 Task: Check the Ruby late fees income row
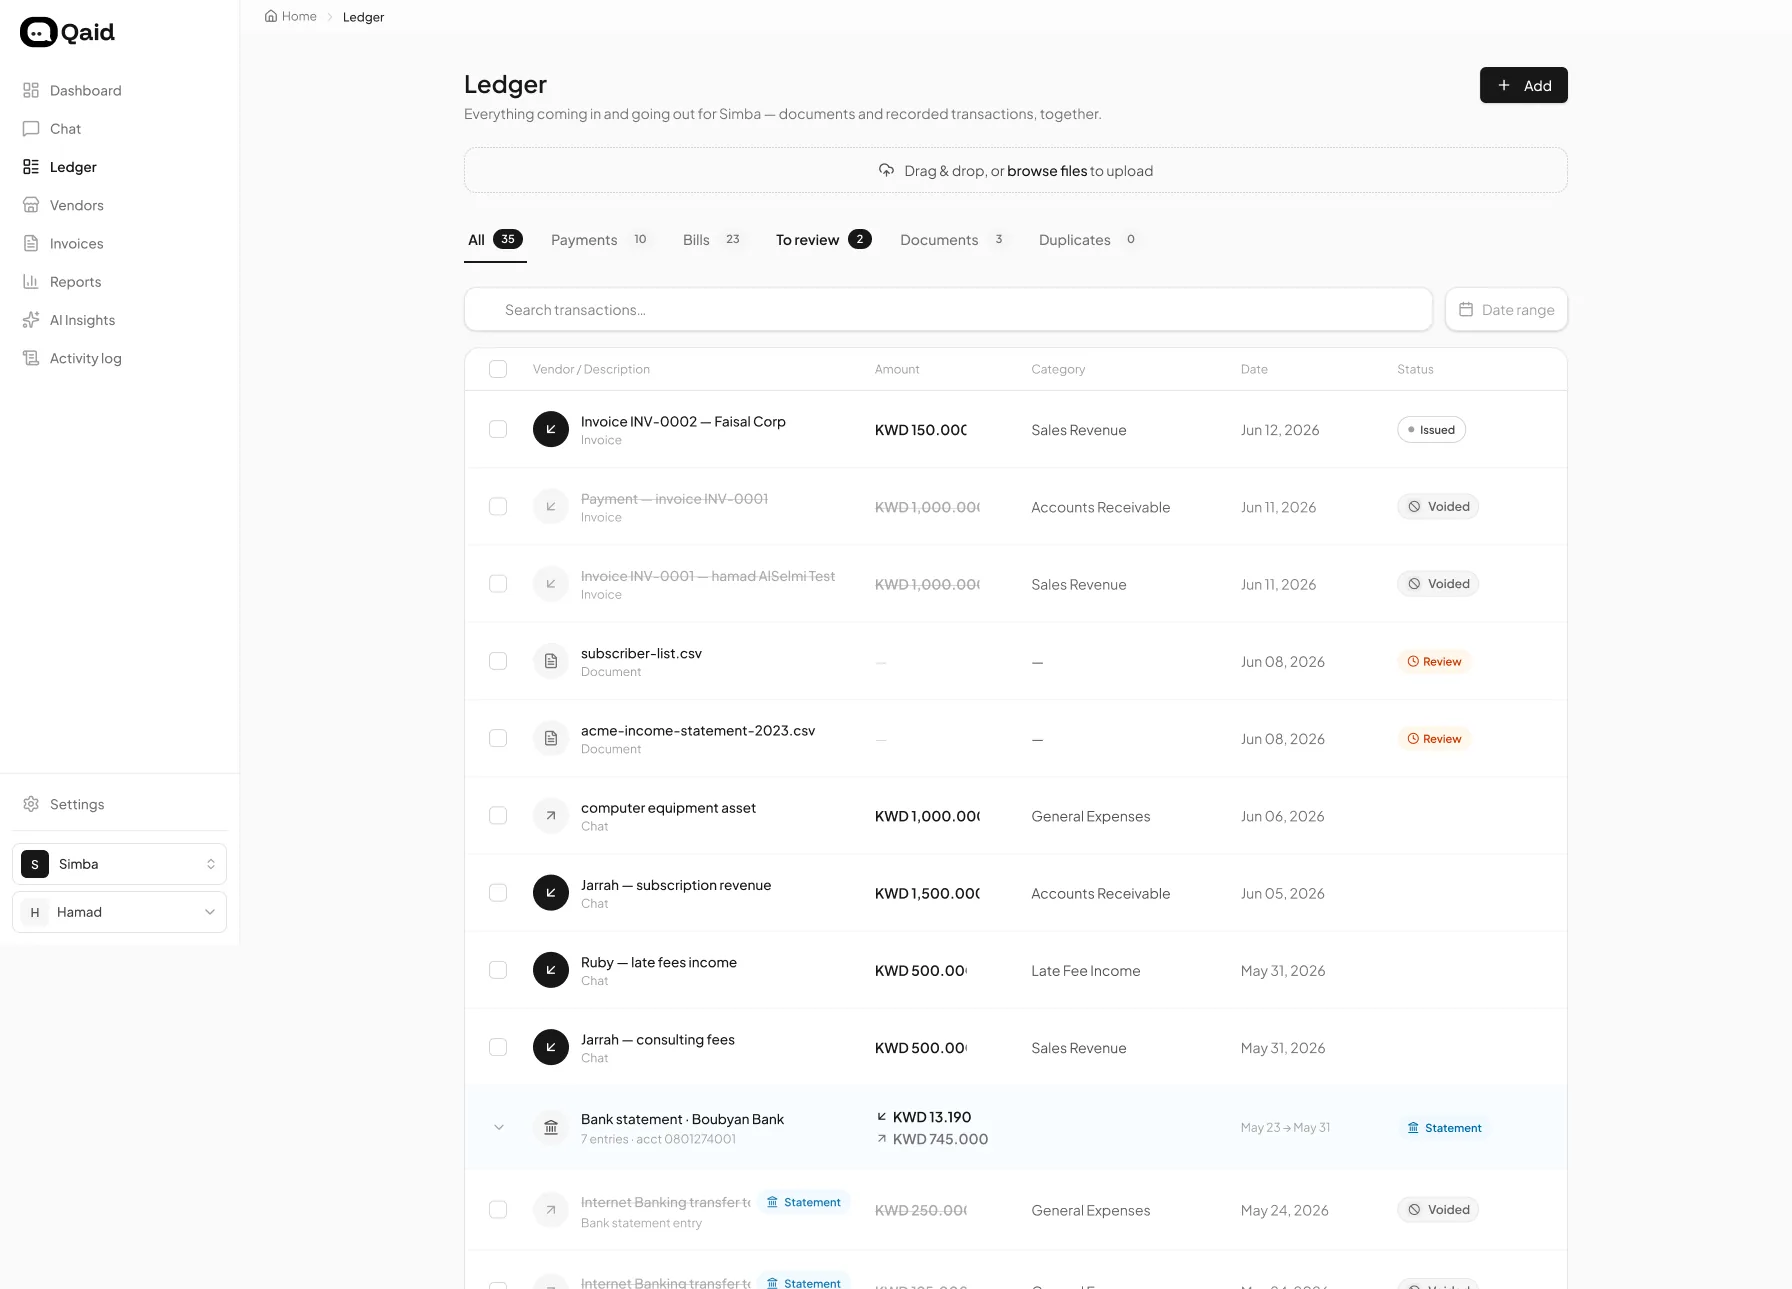498,969
